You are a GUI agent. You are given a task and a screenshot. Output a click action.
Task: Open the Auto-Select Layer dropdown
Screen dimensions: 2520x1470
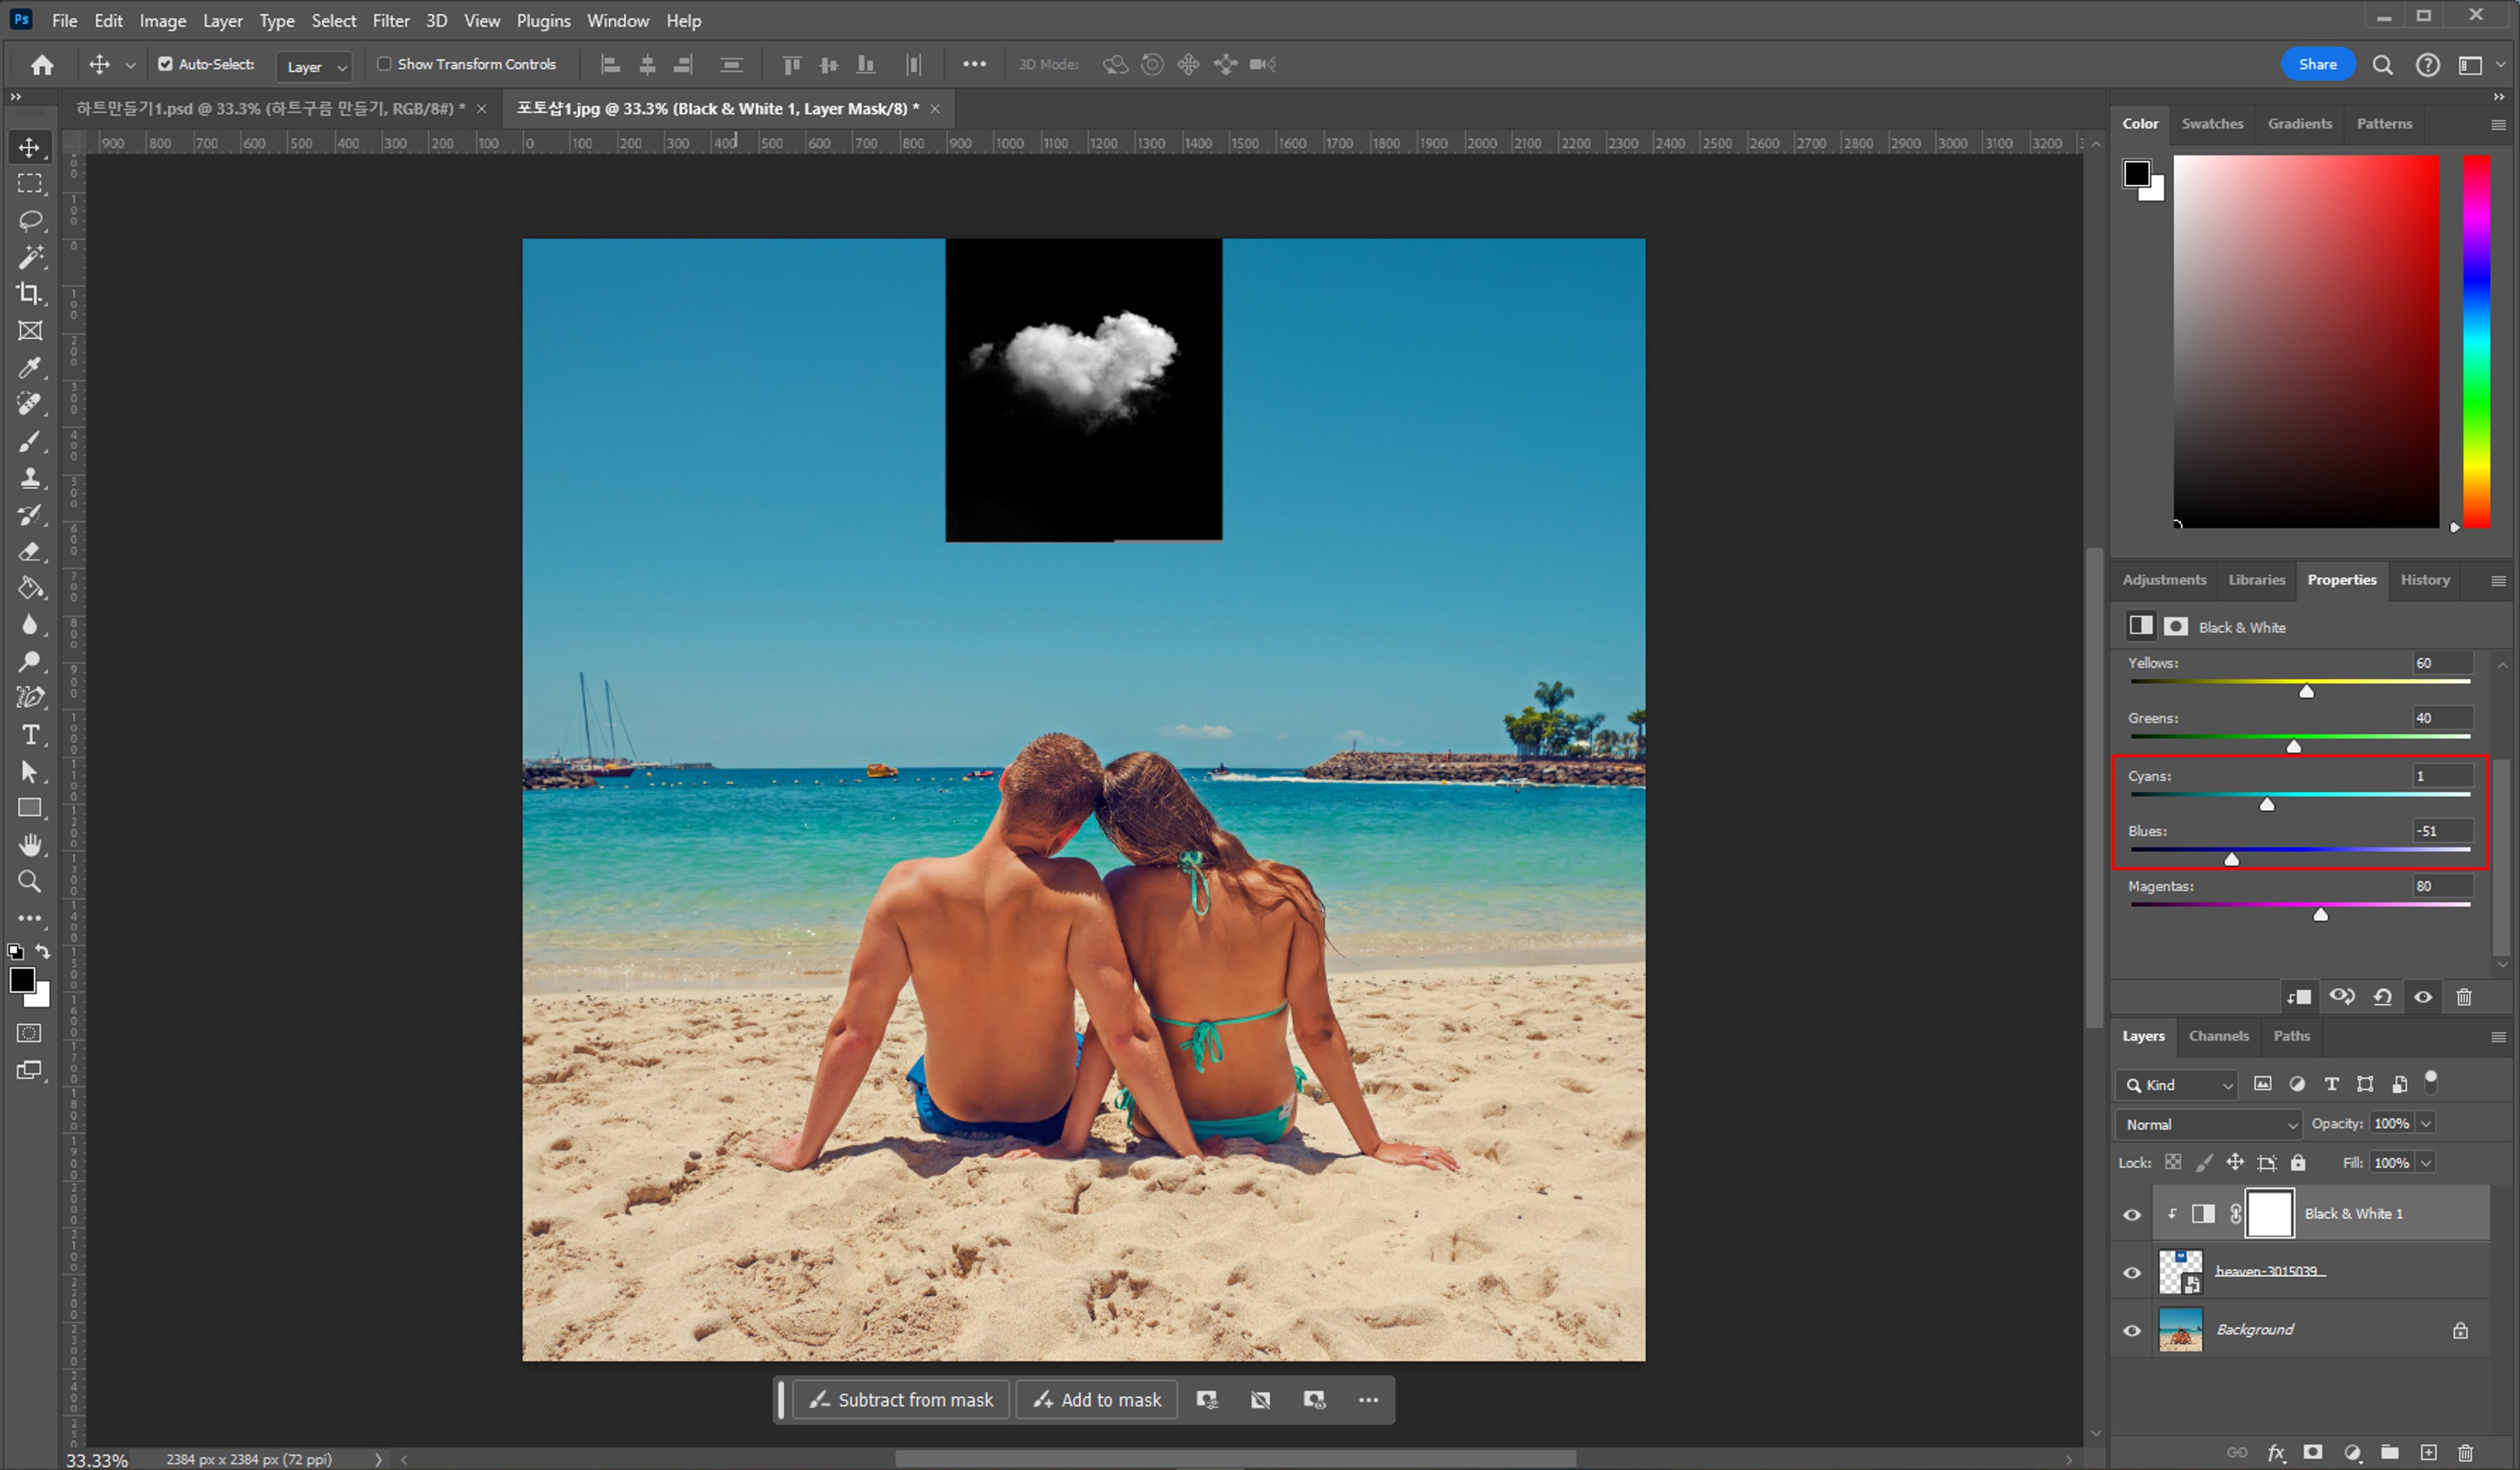(x=315, y=67)
